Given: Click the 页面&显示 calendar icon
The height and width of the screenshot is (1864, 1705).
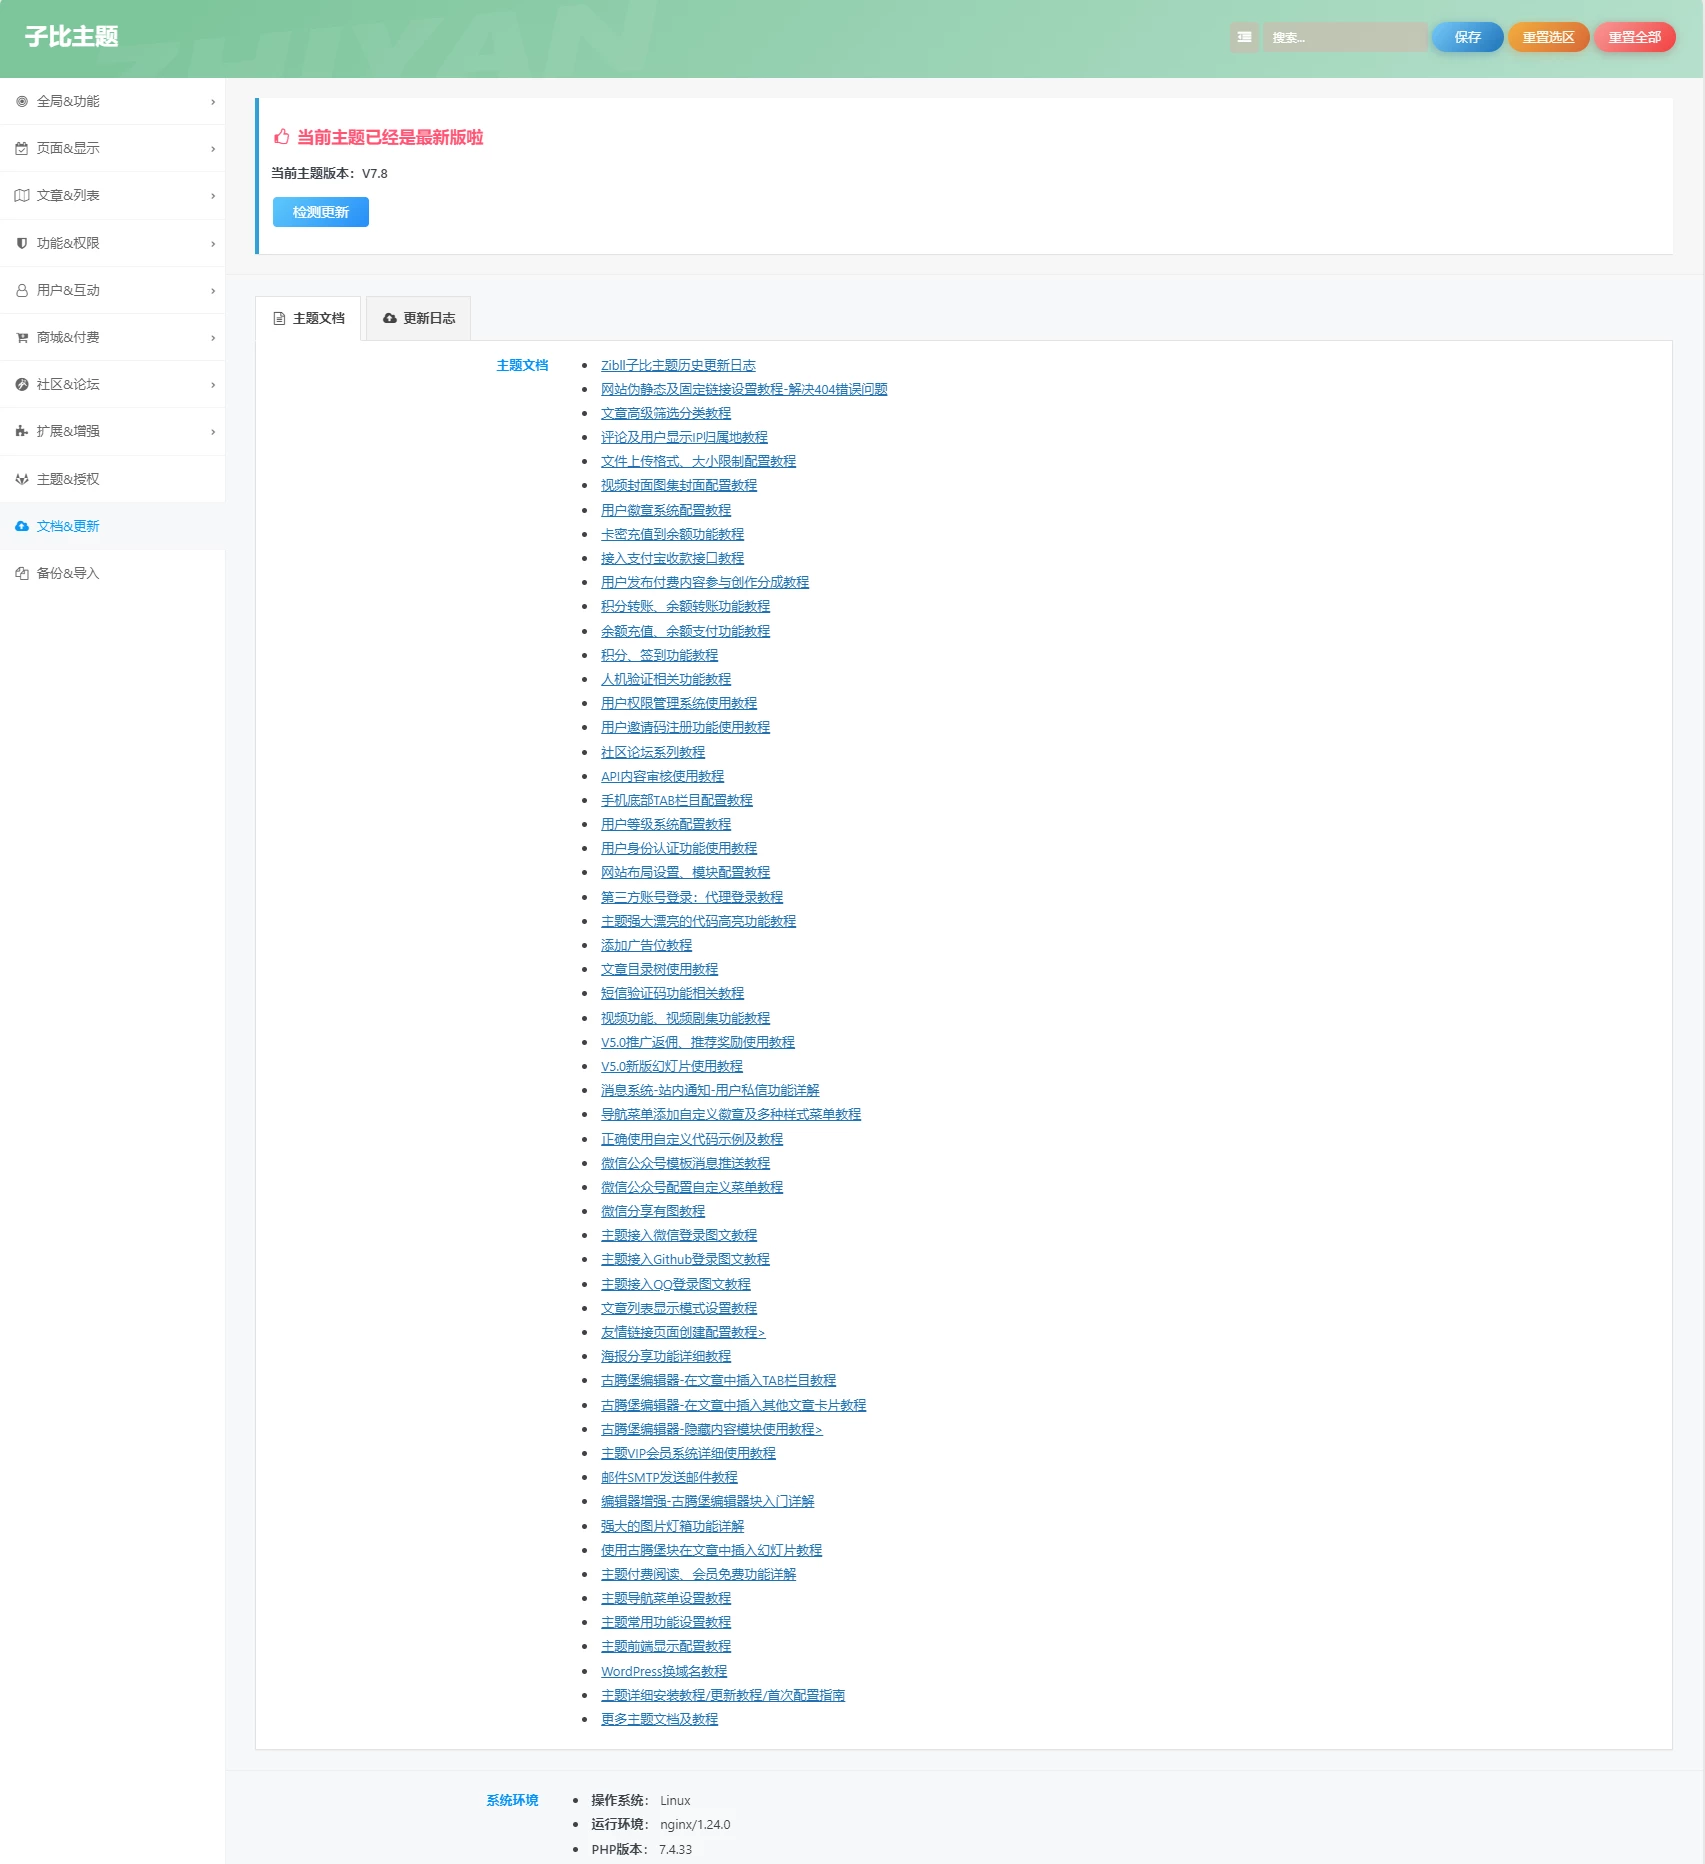Looking at the screenshot, I should click(x=22, y=148).
